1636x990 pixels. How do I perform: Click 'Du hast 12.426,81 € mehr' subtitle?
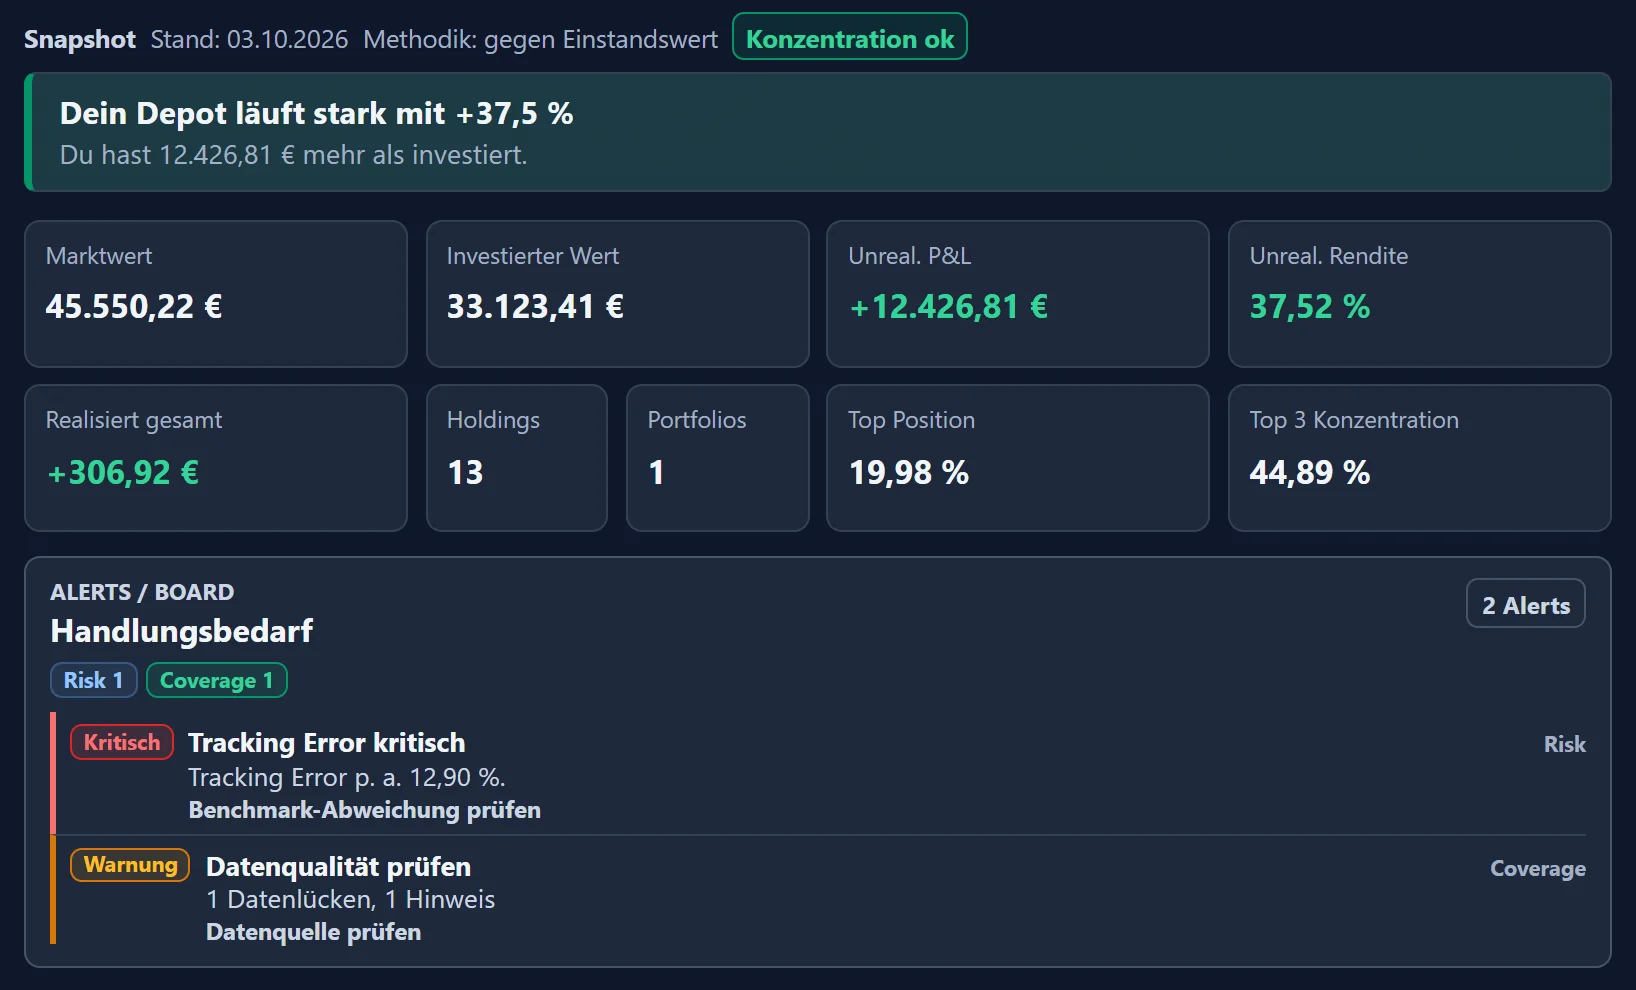tap(293, 155)
